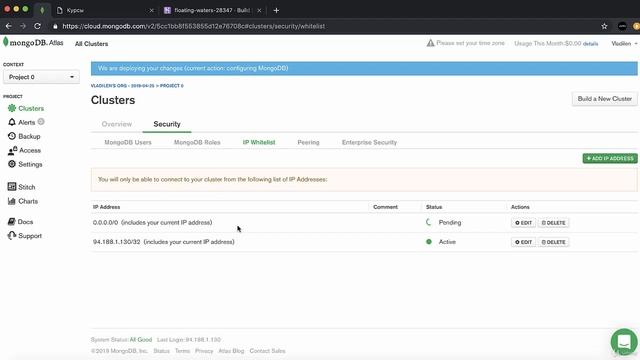640x360 pixels.
Task: Go forward in browser history
Action: point(23,26)
